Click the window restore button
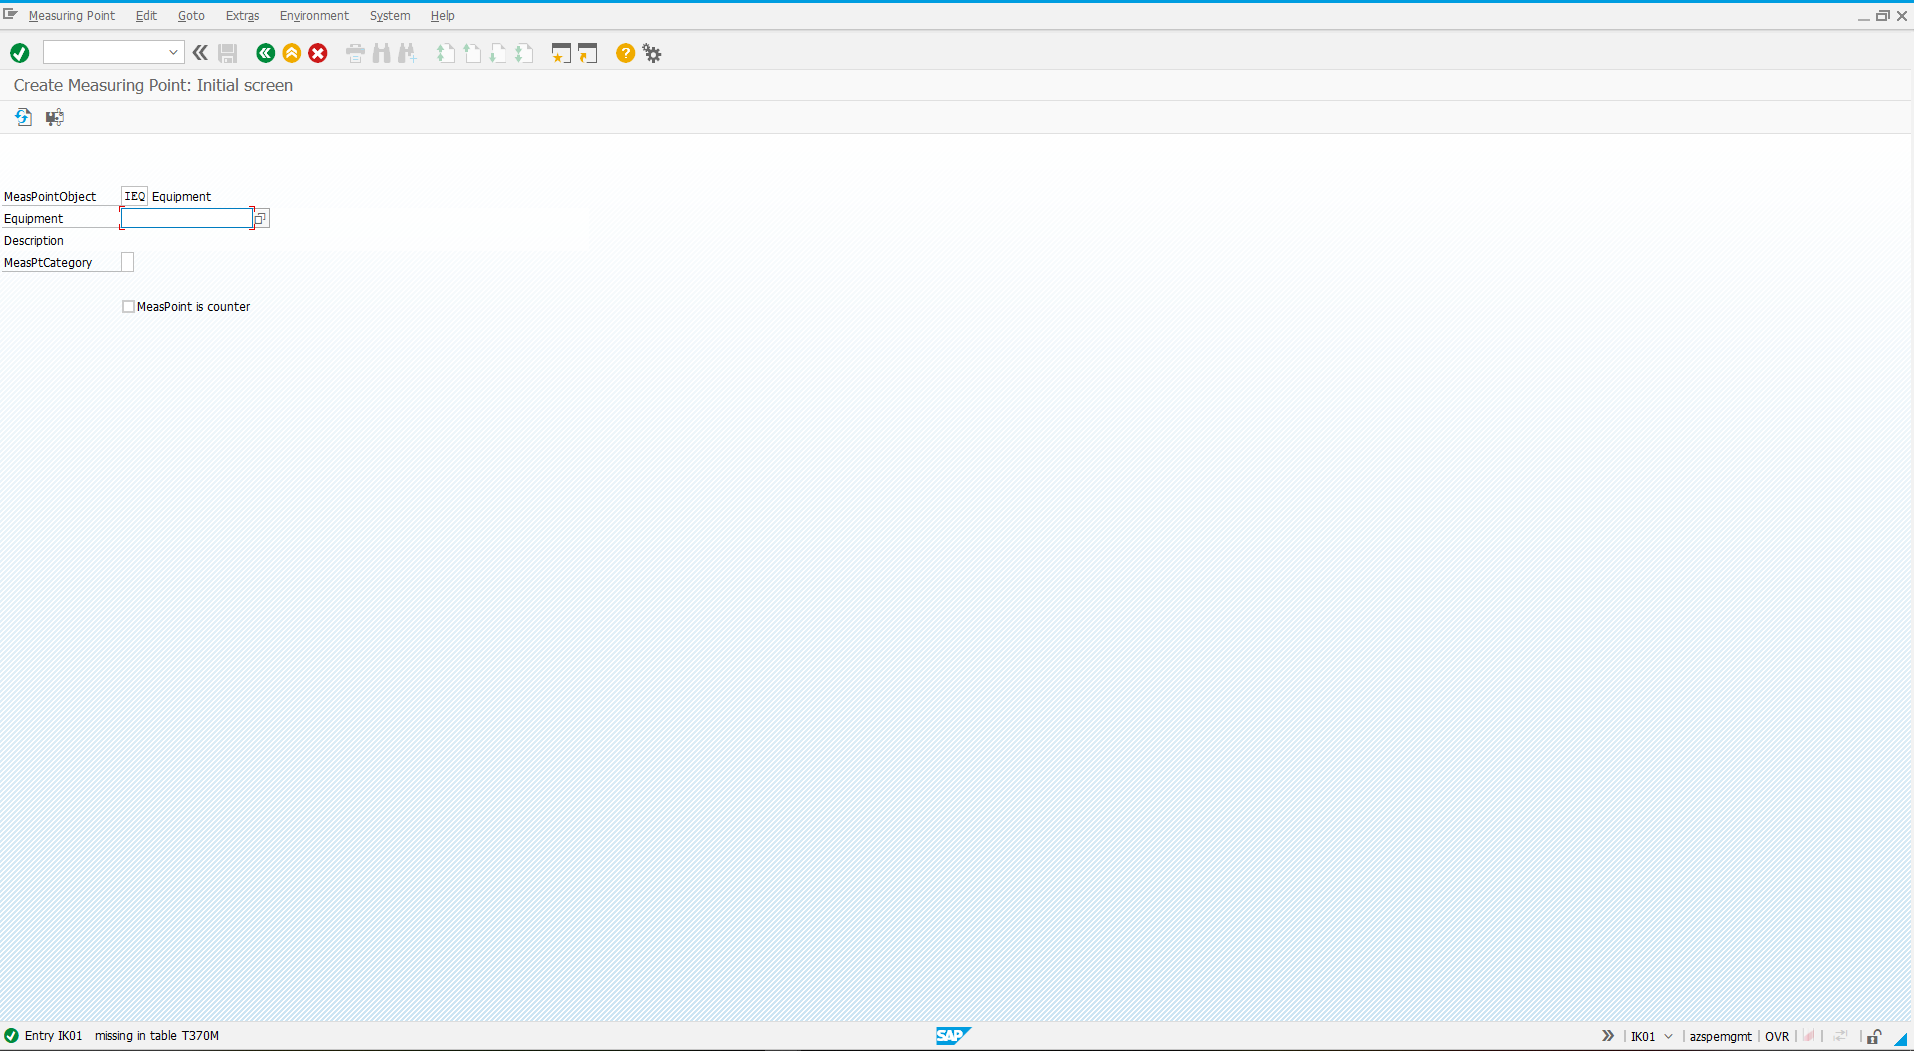The image size is (1914, 1051). click(1882, 16)
